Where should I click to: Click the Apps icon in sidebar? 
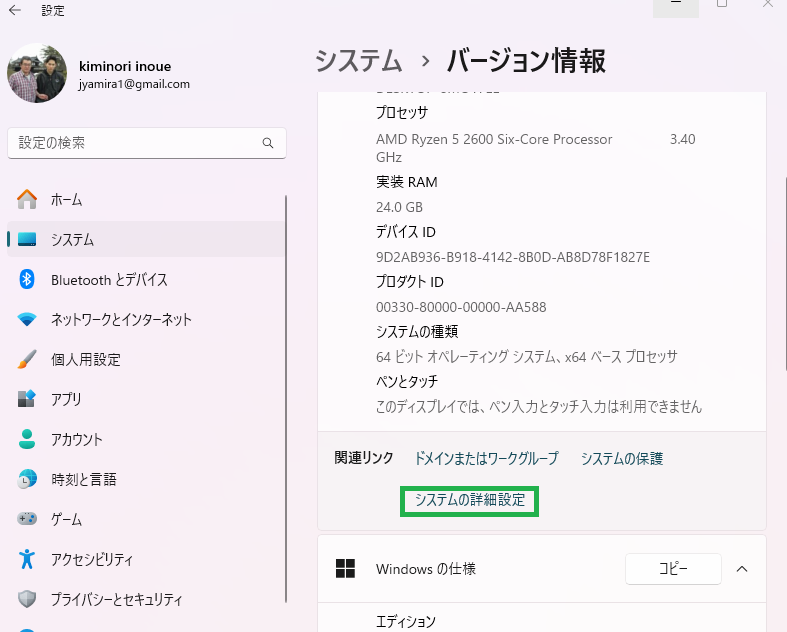tap(27, 399)
